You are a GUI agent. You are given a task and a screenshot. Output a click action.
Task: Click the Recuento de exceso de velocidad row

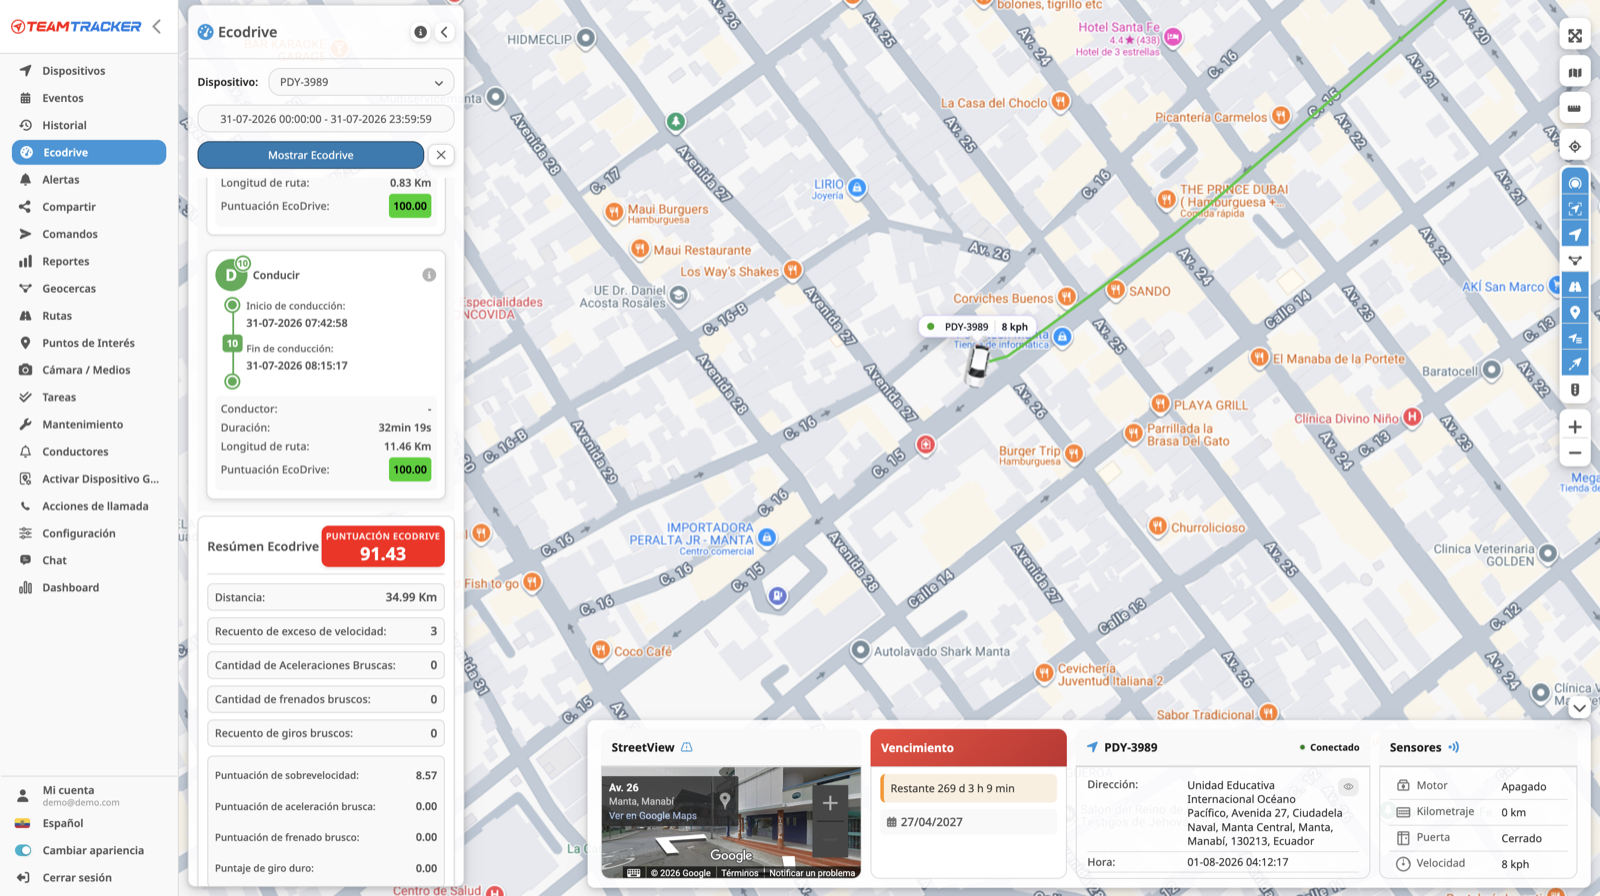[x=326, y=631]
